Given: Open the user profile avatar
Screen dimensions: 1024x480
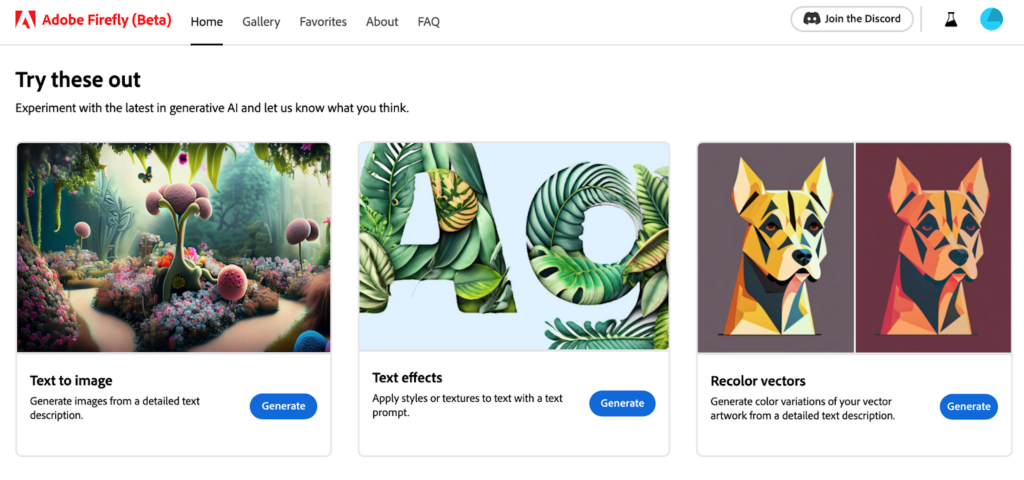Looking at the screenshot, I should tap(991, 19).
